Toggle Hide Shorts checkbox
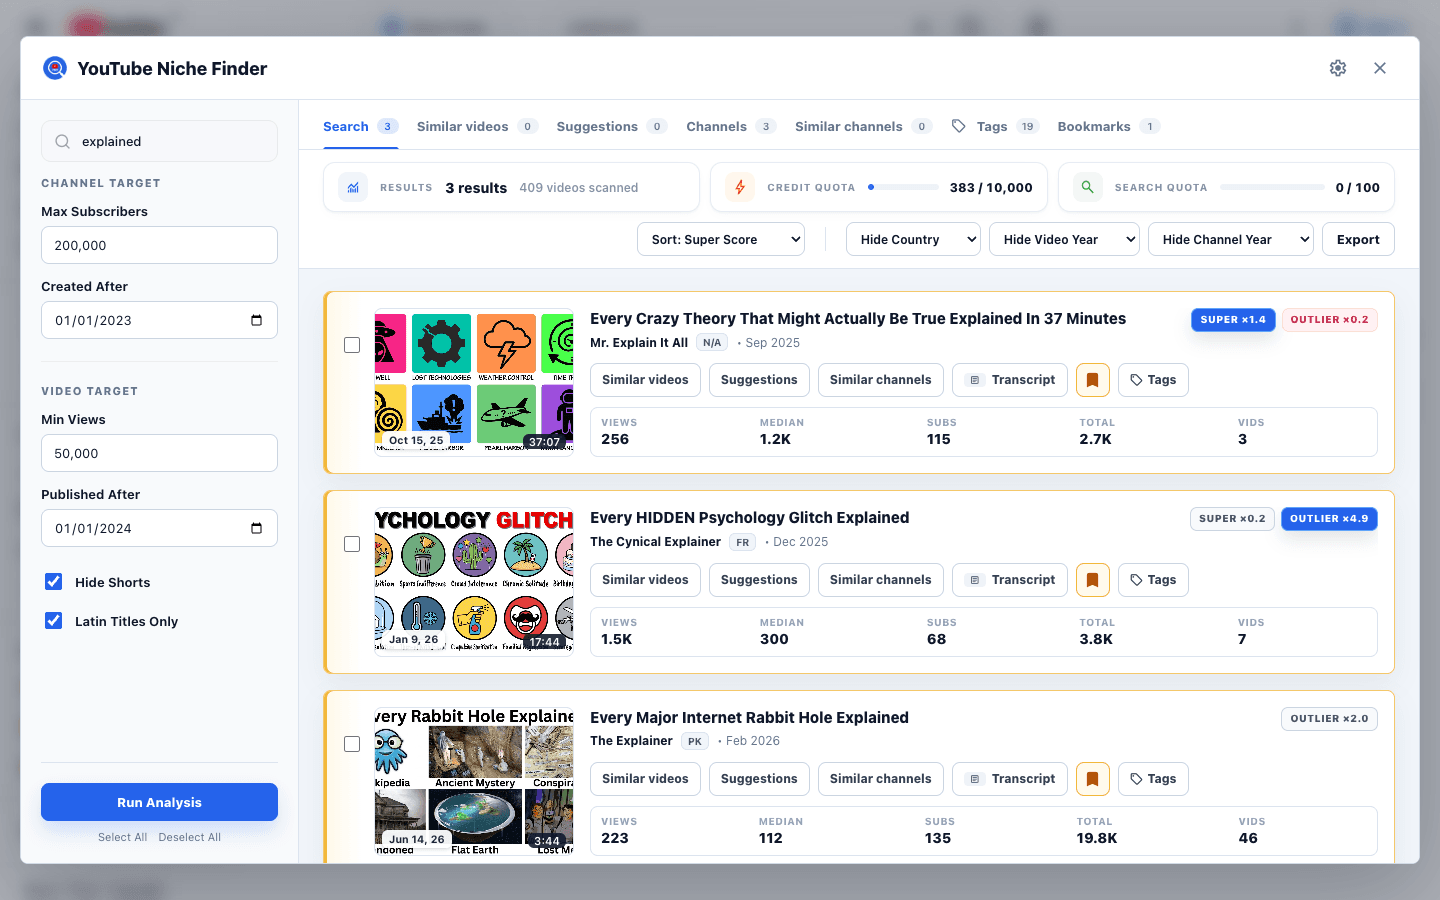 point(54,582)
